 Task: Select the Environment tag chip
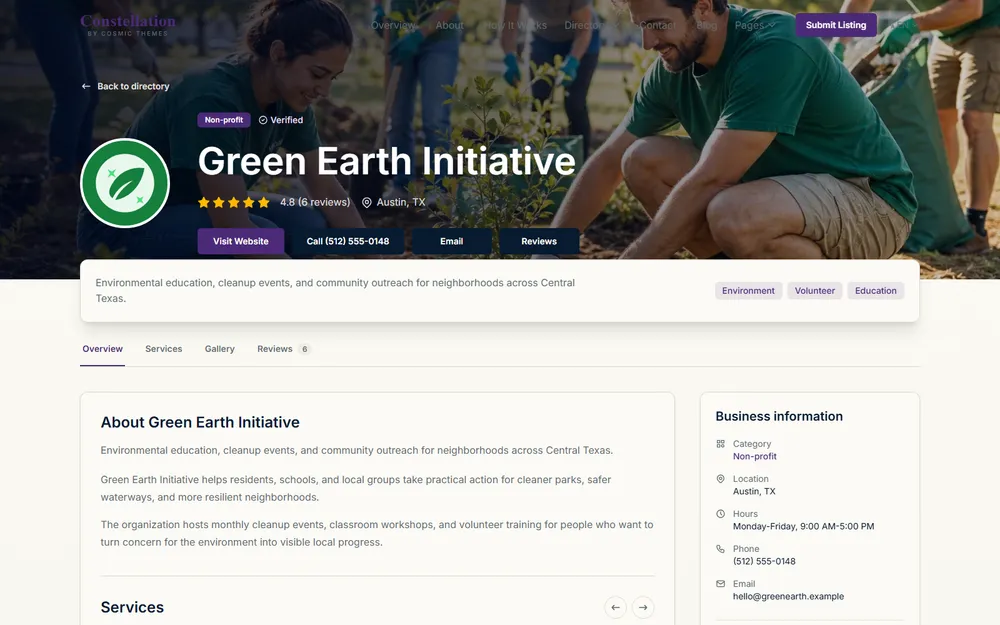748,291
